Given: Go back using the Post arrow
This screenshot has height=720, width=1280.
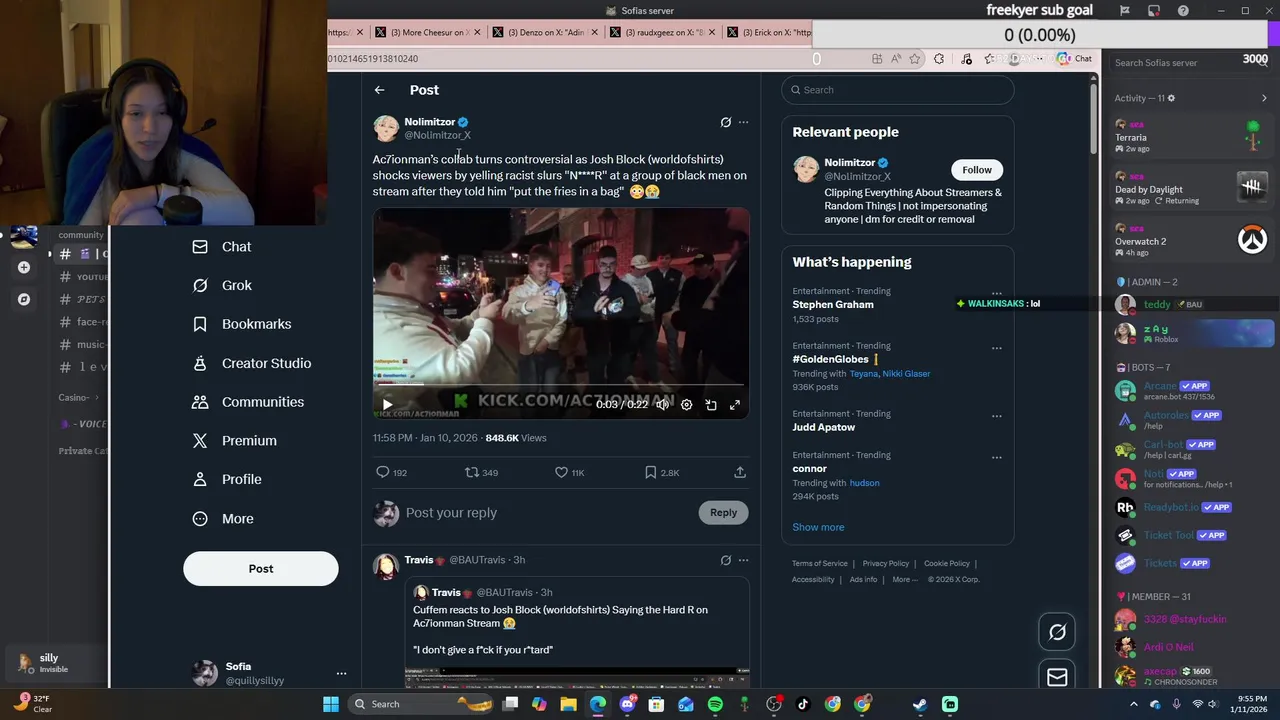Looking at the screenshot, I should 379,90.
